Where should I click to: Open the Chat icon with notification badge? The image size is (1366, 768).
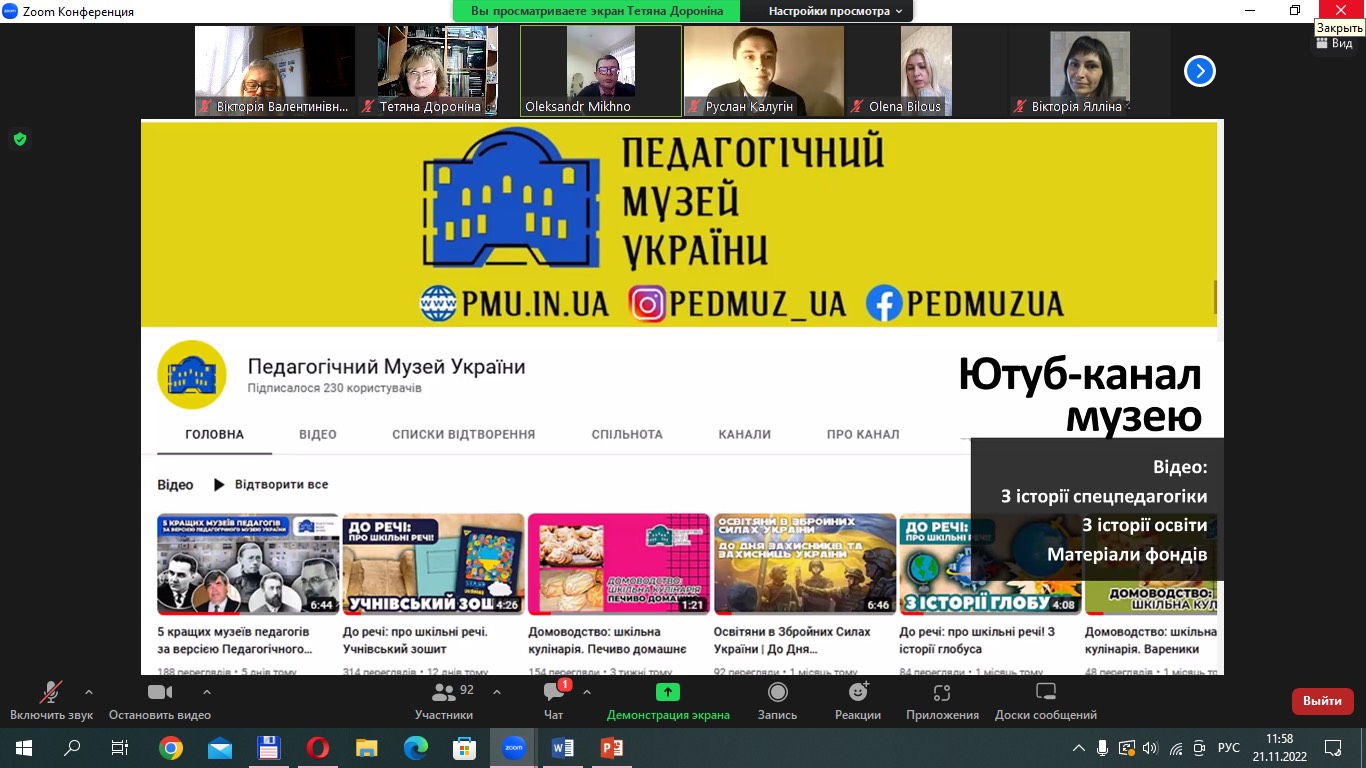[x=553, y=693]
